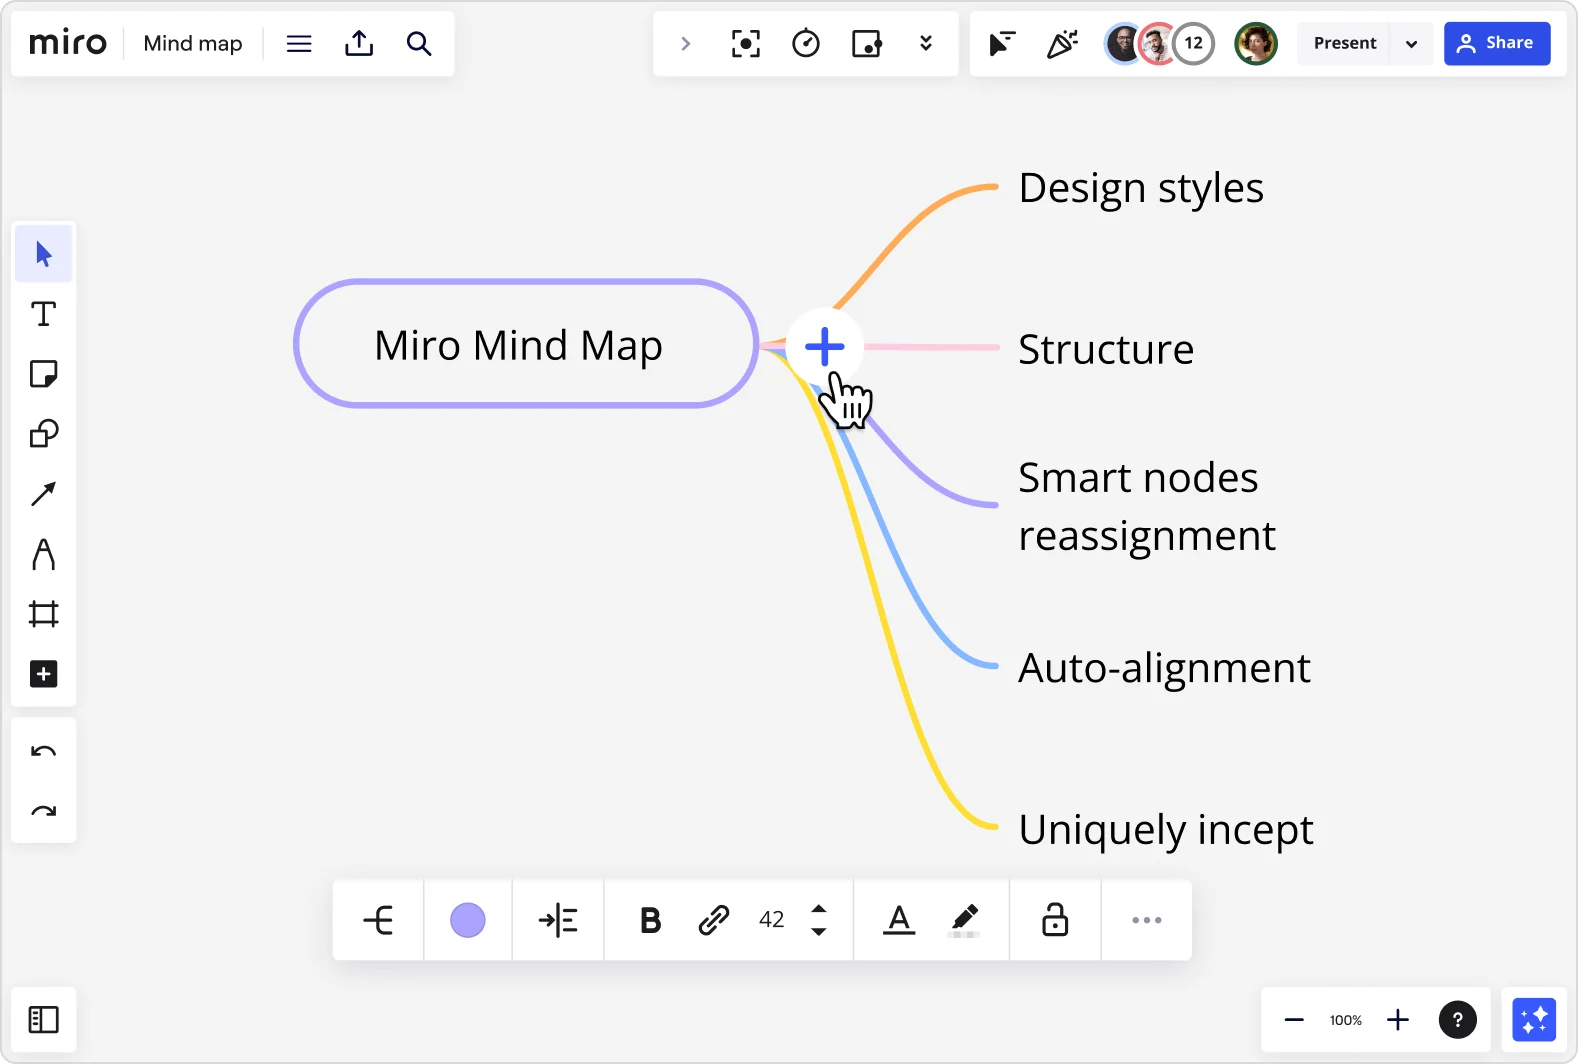Select the Frame tool

pyautogui.click(x=44, y=614)
